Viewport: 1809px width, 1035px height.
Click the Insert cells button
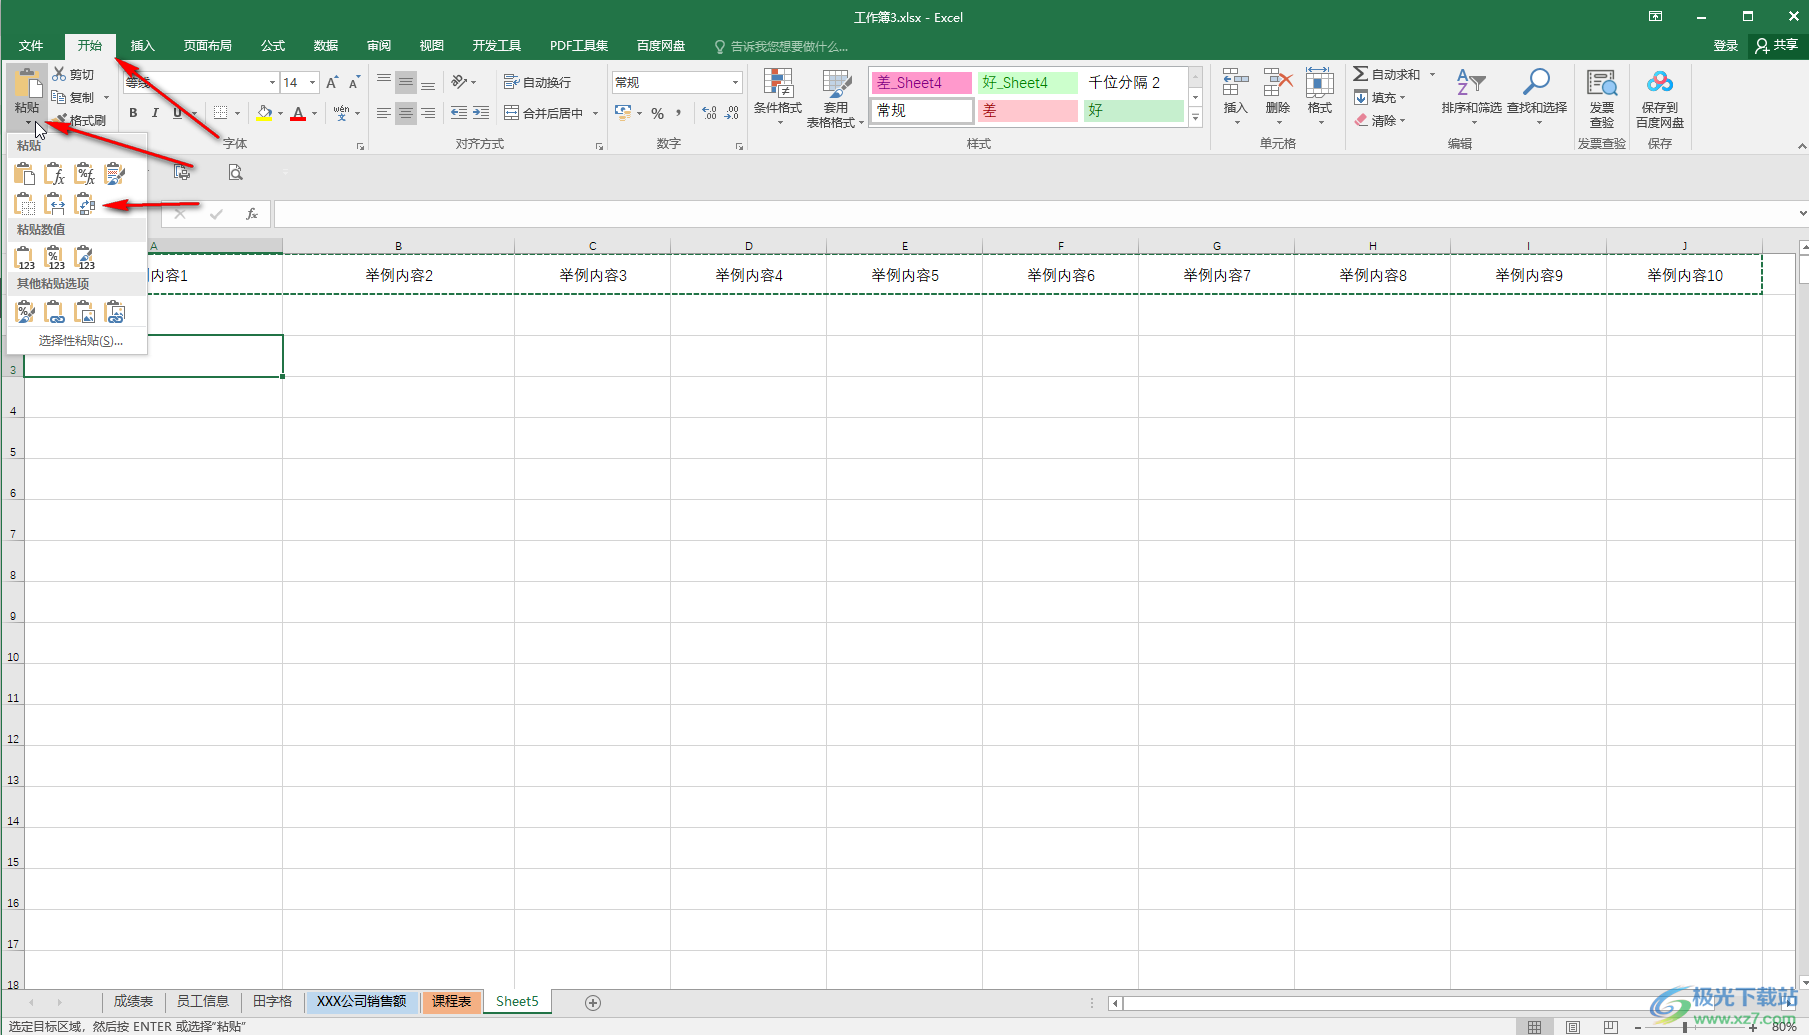(x=1236, y=97)
